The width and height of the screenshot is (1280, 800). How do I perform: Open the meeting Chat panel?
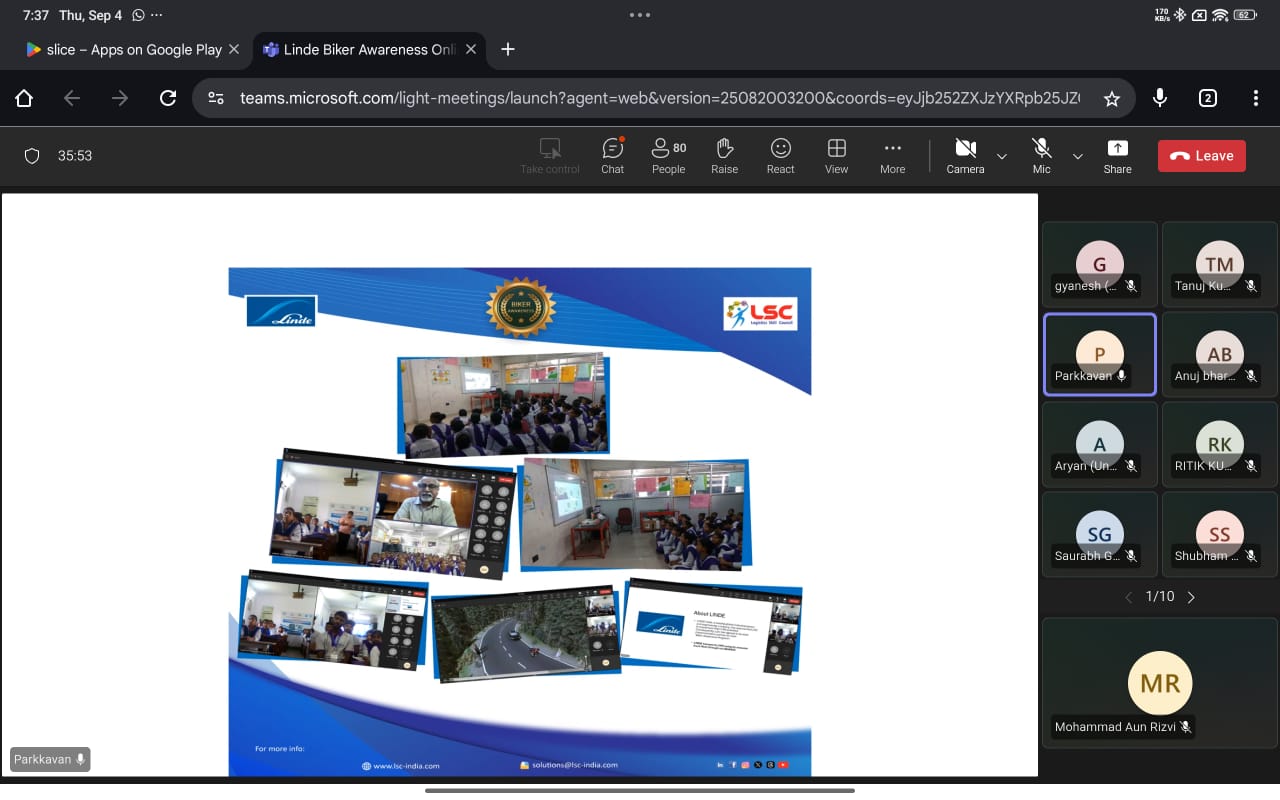612,156
